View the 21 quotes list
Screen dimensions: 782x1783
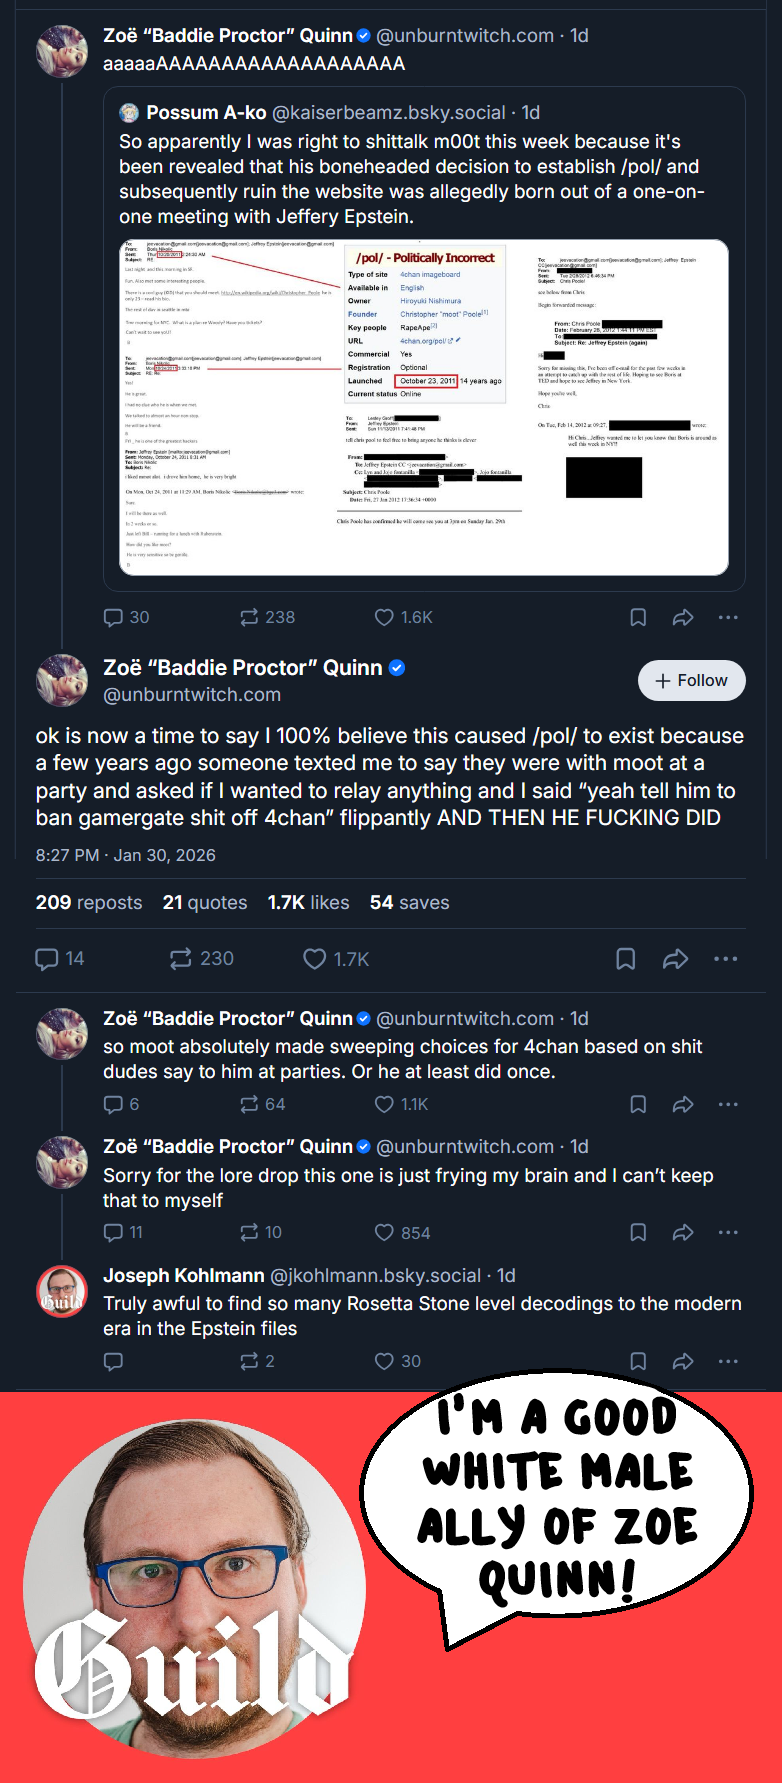205,902
